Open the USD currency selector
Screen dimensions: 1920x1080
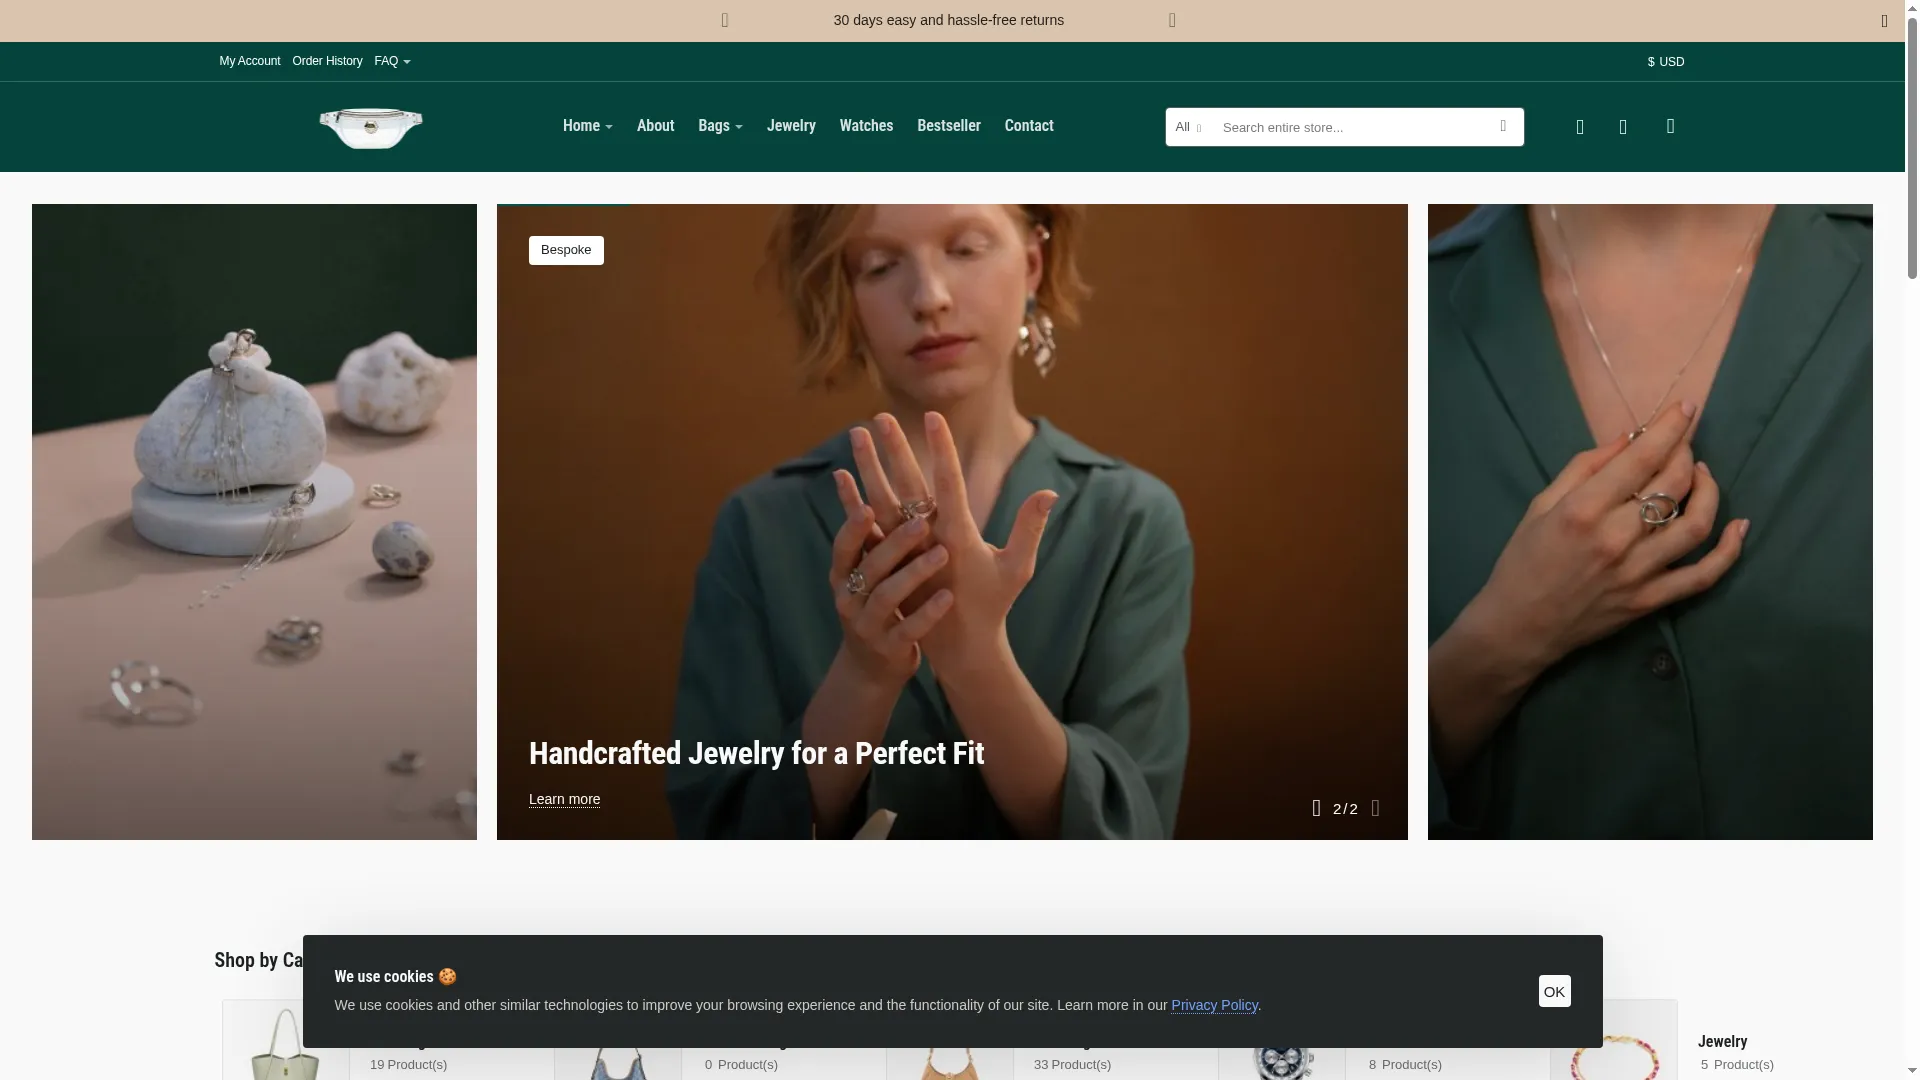point(1666,62)
